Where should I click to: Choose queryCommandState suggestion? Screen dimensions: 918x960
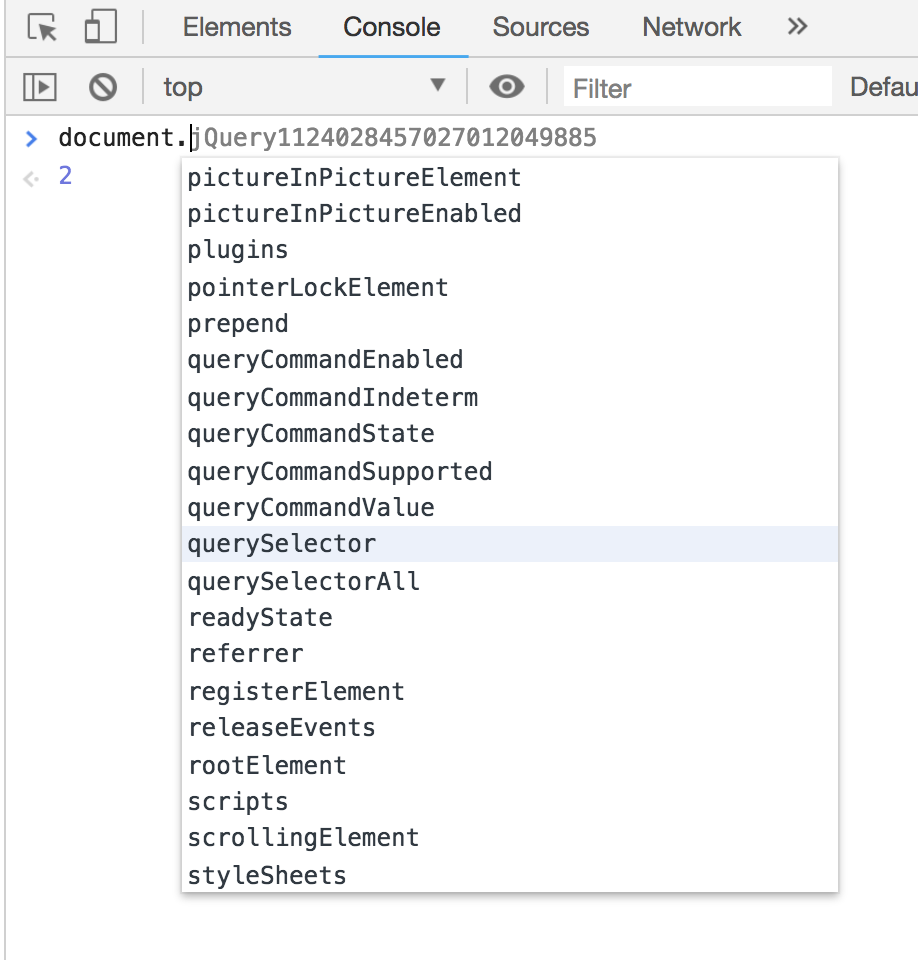(510, 434)
